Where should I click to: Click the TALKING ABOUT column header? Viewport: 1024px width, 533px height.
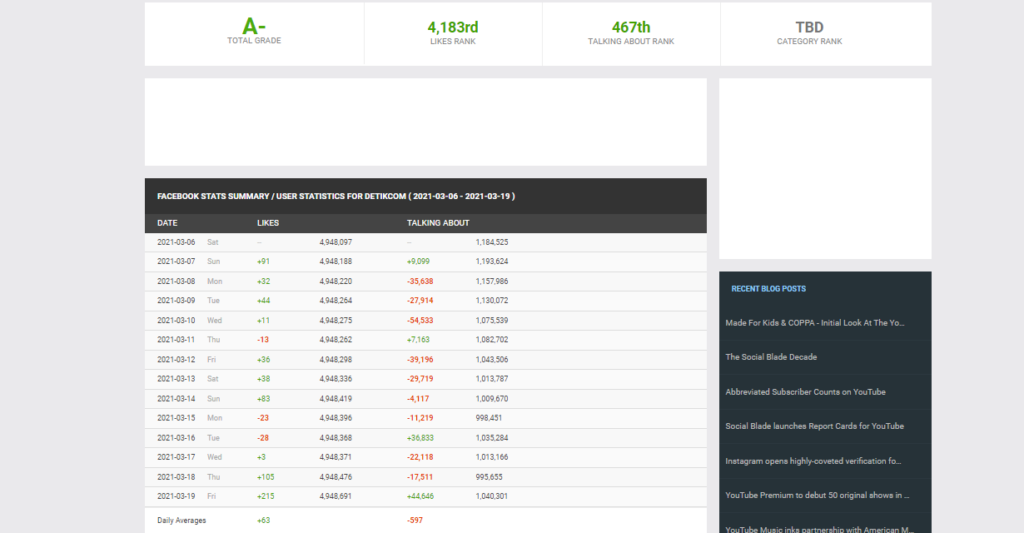tap(438, 223)
